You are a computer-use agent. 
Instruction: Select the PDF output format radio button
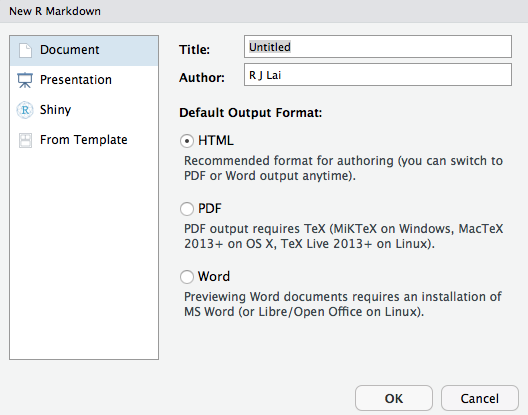coord(187,209)
